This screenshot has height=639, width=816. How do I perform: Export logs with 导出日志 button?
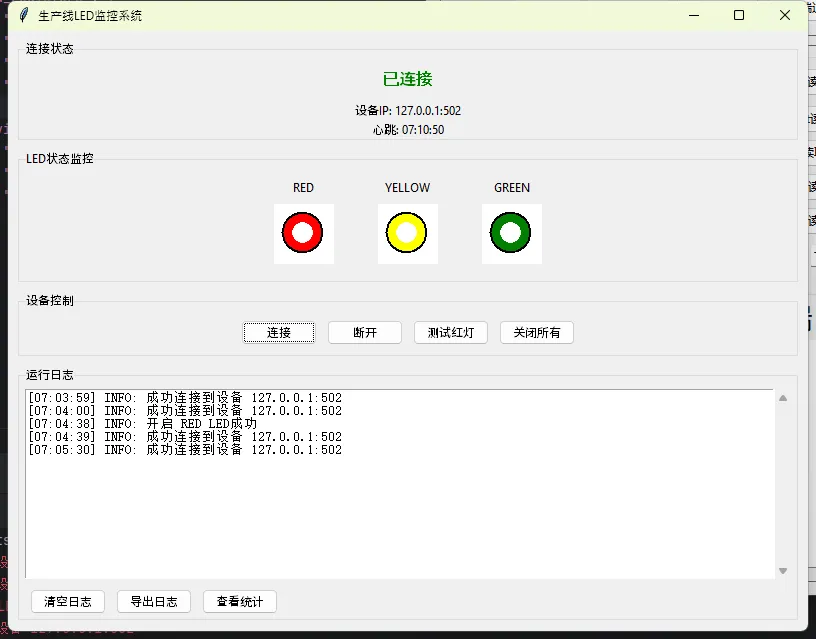154,602
